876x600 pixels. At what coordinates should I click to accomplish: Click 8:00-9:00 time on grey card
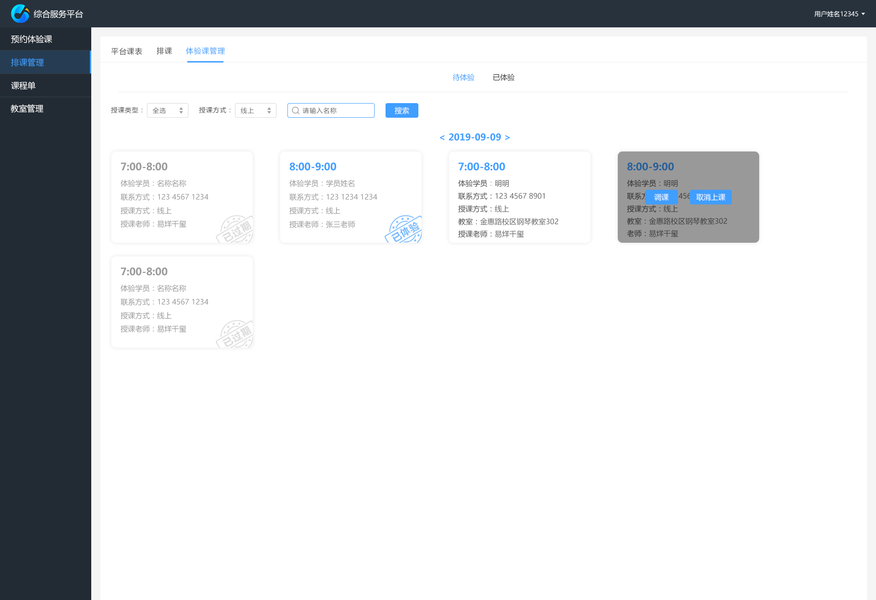[x=650, y=166]
